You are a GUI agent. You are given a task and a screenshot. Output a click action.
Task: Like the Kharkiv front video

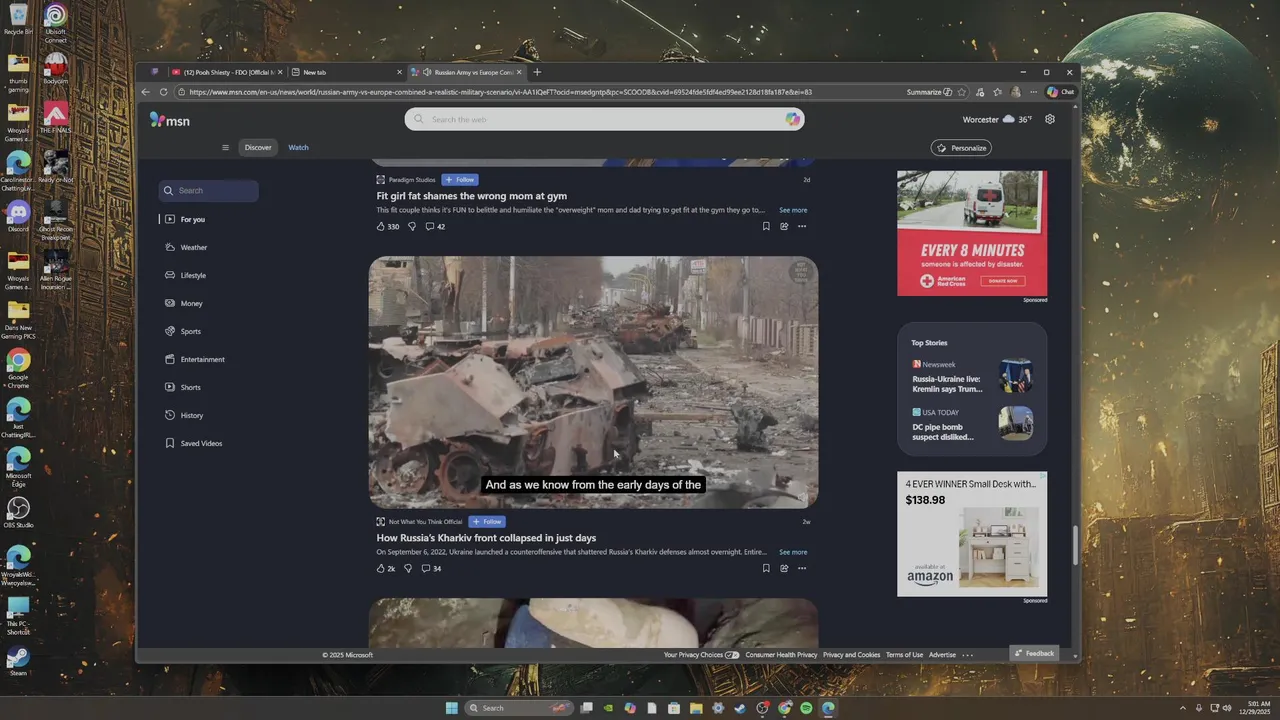[385, 568]
